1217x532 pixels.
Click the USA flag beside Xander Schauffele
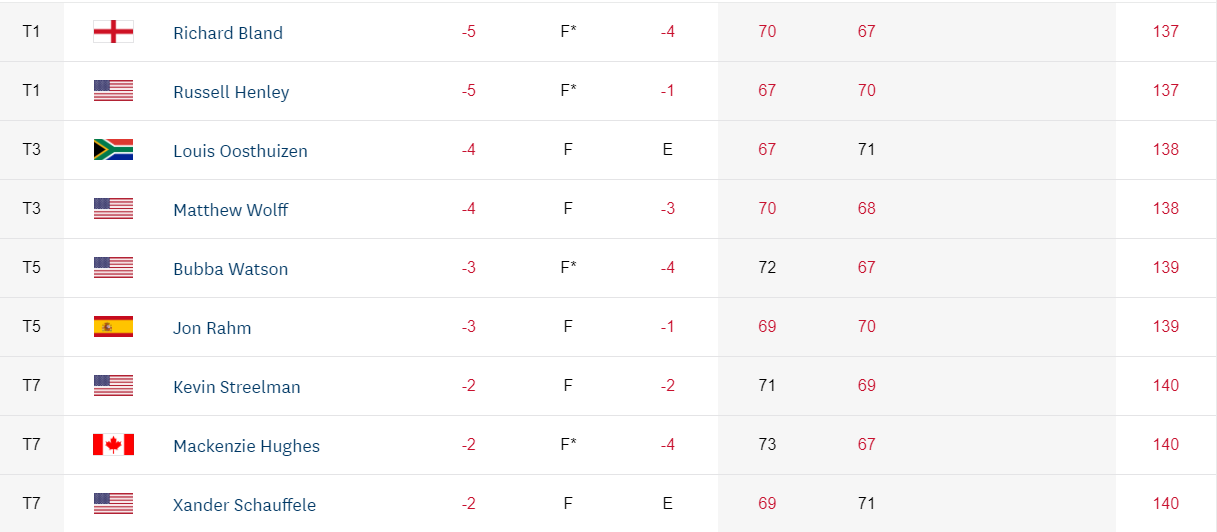(113, 504)
